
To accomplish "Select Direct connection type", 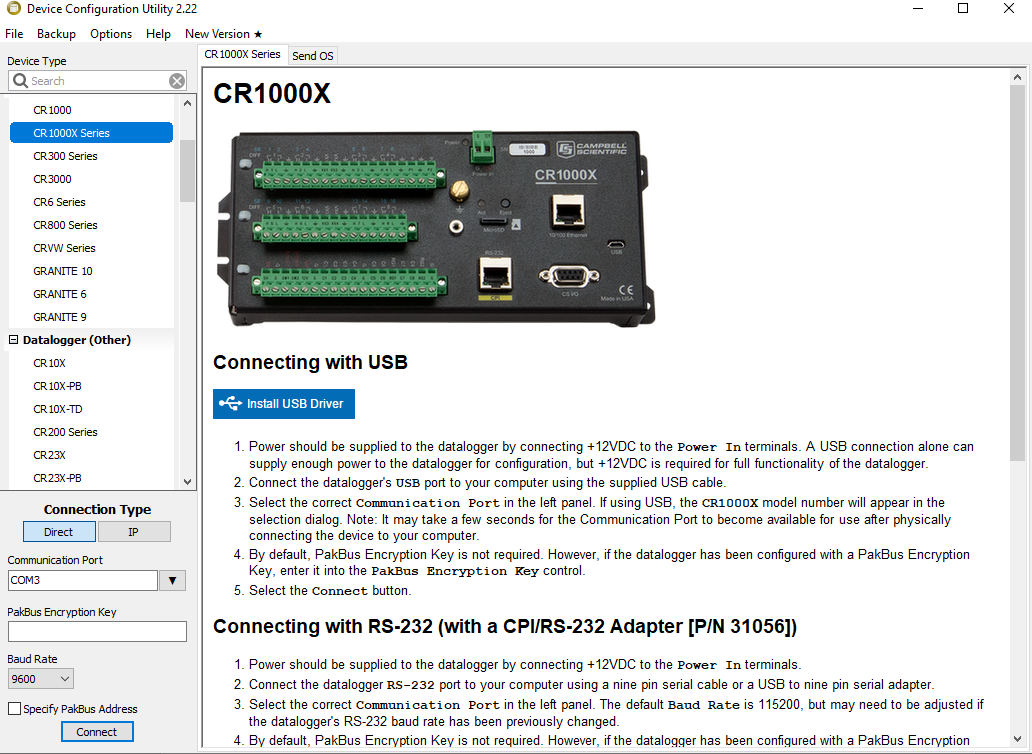I will pyautogui.click(x=59, y=532).
